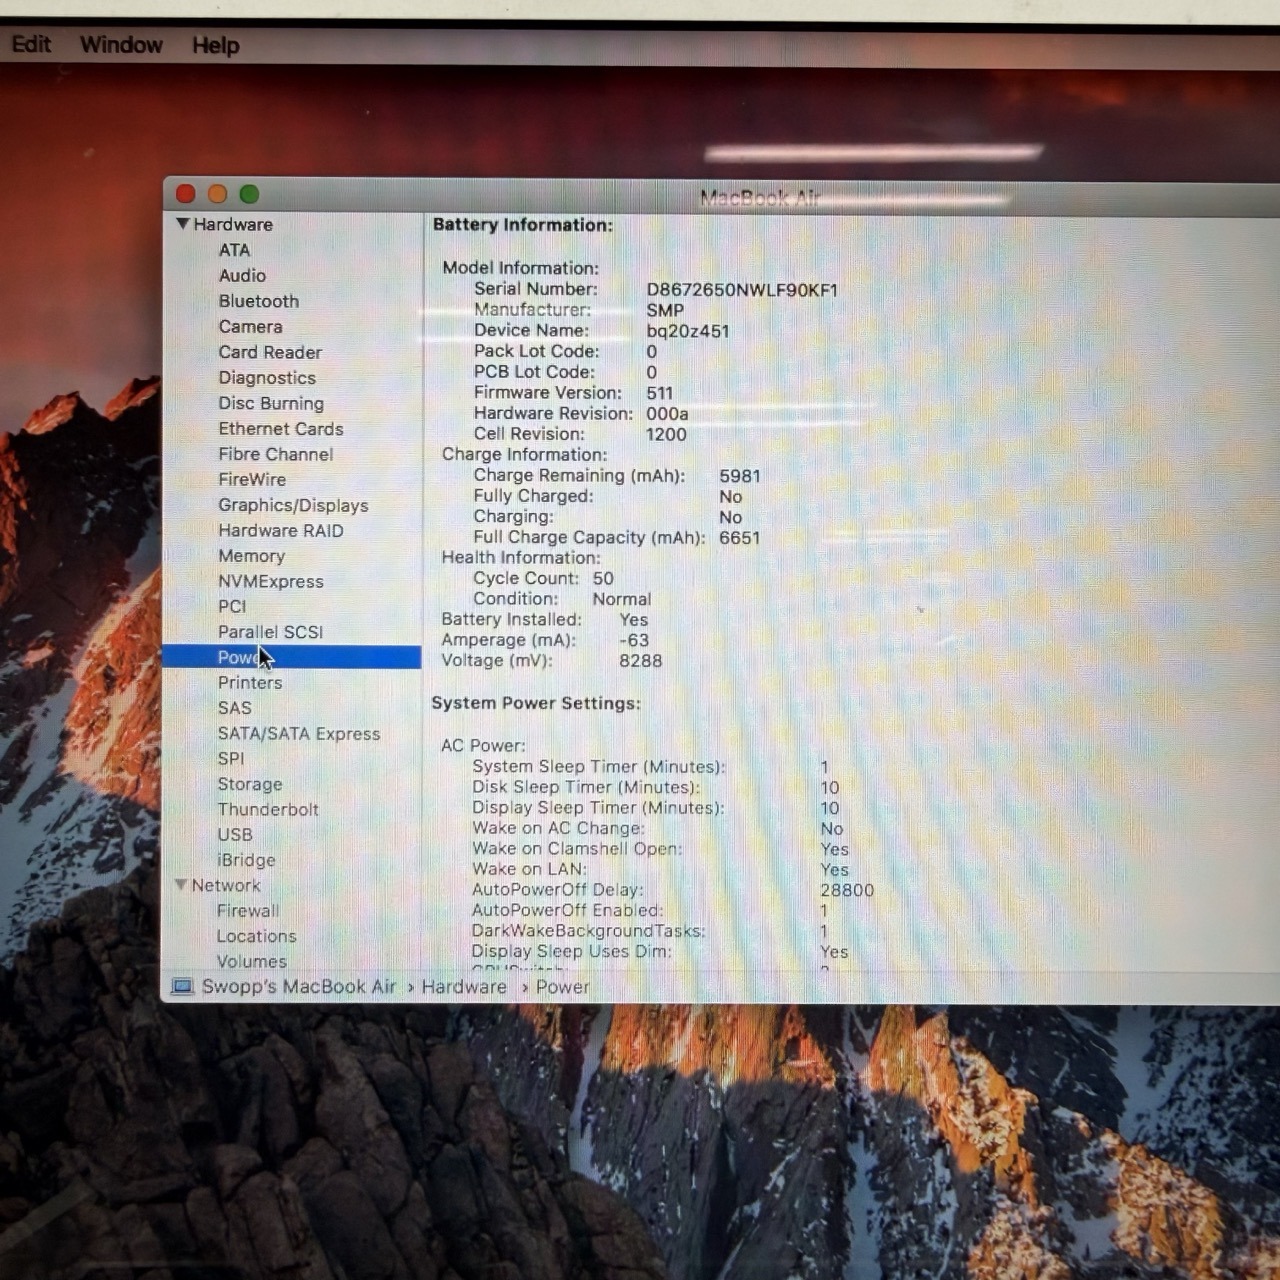Click Full Charge Capacity value 6651
The image size is (1280, 1280).
740,538
